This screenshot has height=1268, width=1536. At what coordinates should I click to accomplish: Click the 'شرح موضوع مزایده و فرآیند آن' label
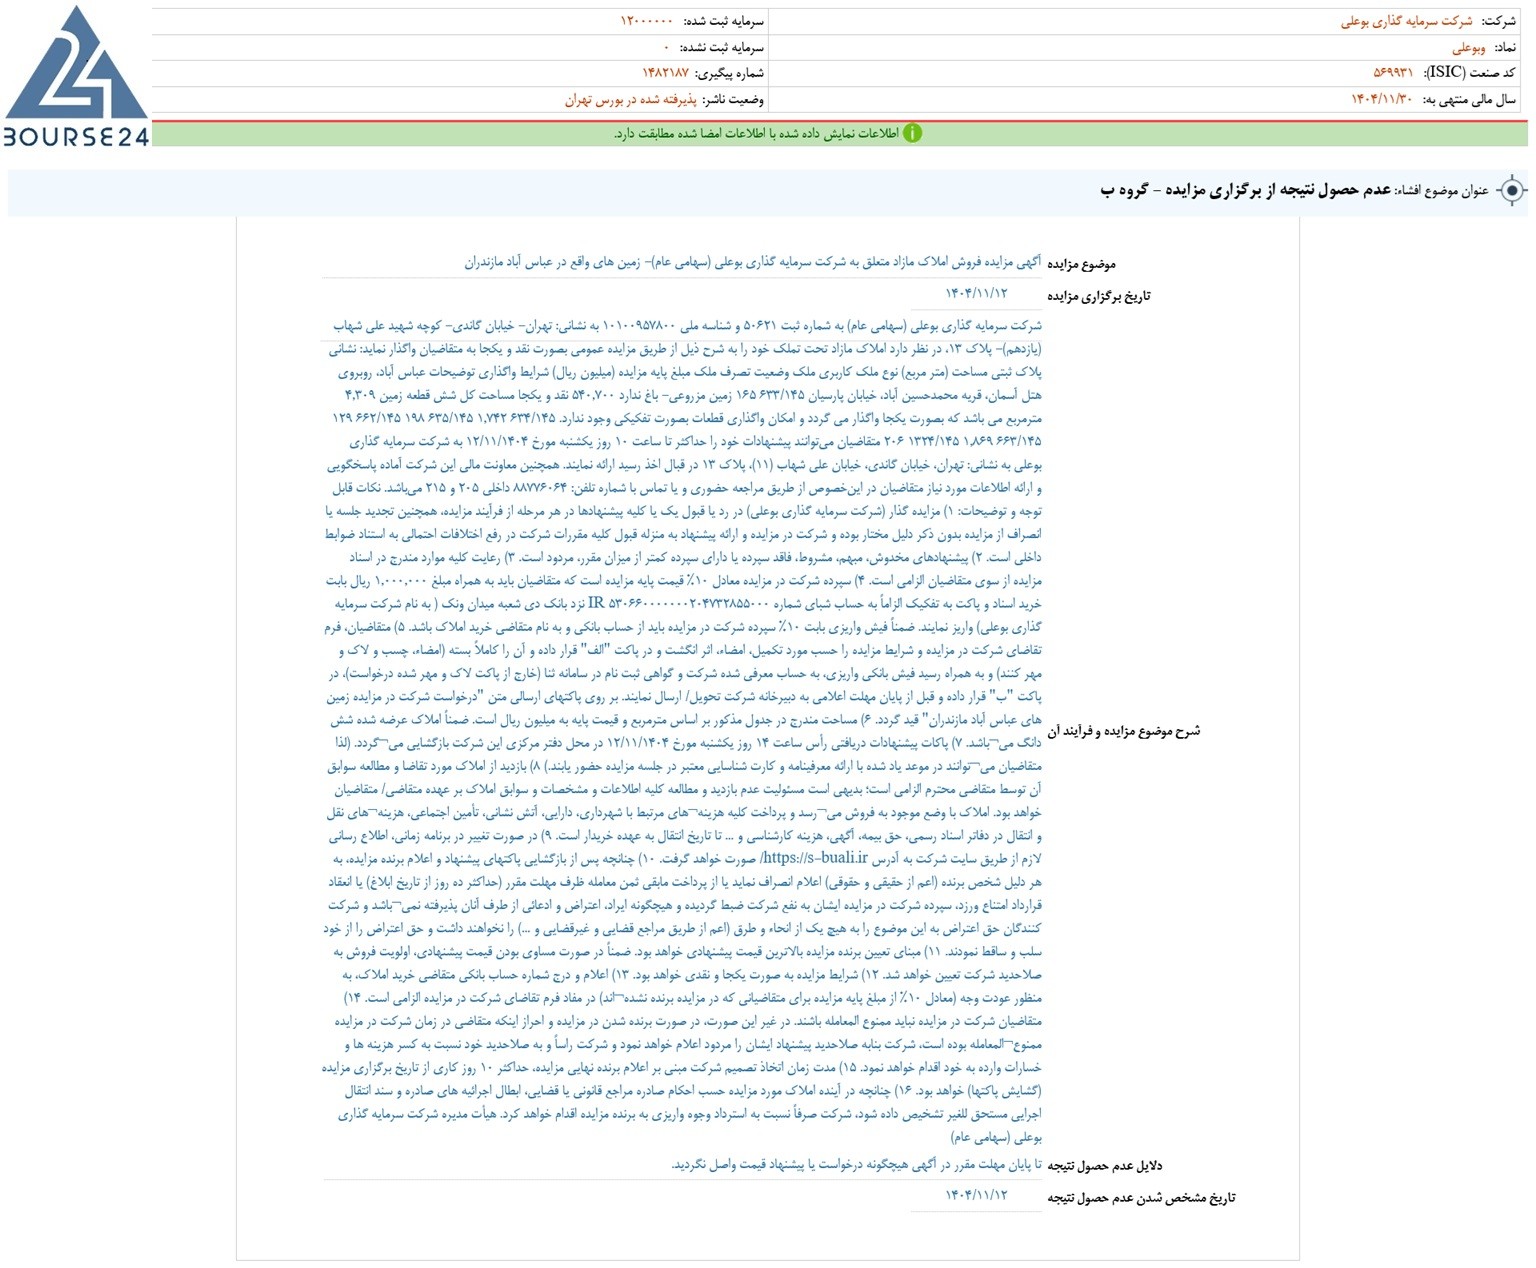[1124, 731]
